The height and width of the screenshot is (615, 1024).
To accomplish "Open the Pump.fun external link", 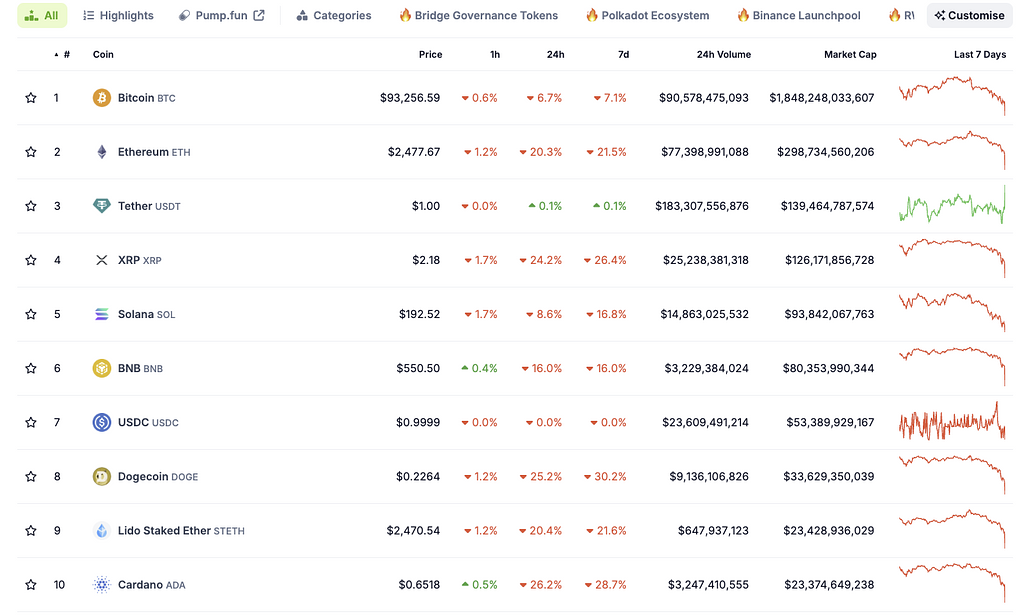I will (222, 16).
